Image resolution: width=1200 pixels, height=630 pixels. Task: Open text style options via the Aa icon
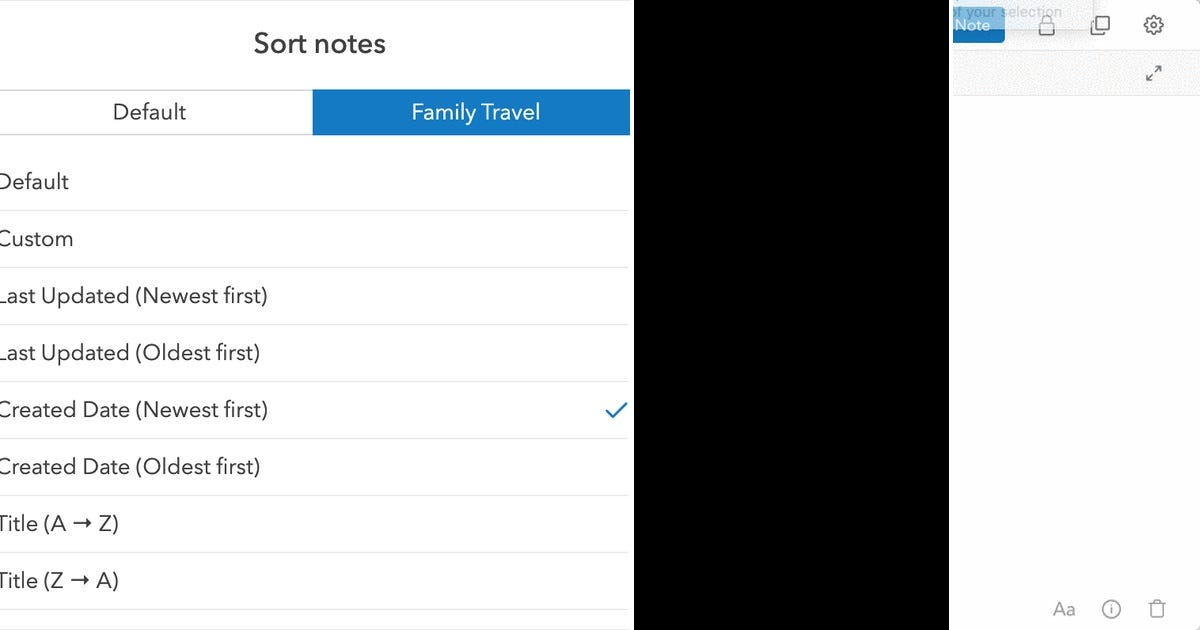(x=1063, y=608)
